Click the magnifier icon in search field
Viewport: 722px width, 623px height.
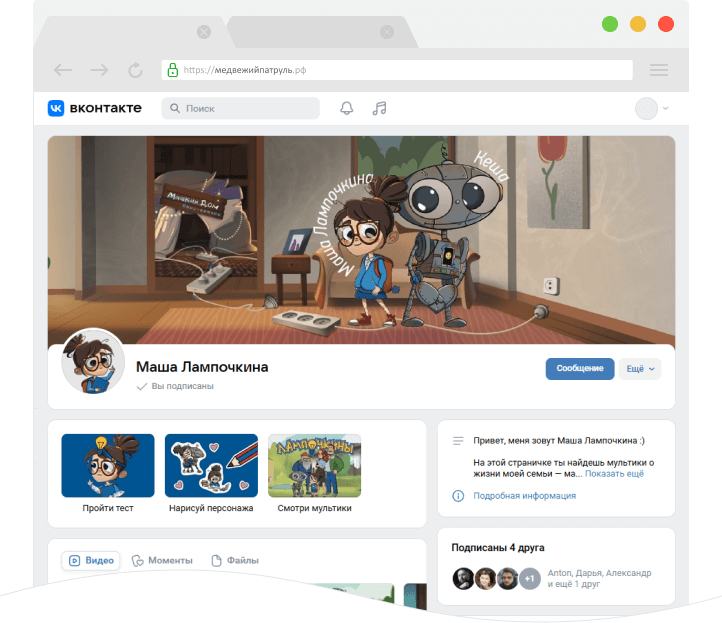point(175,108)
